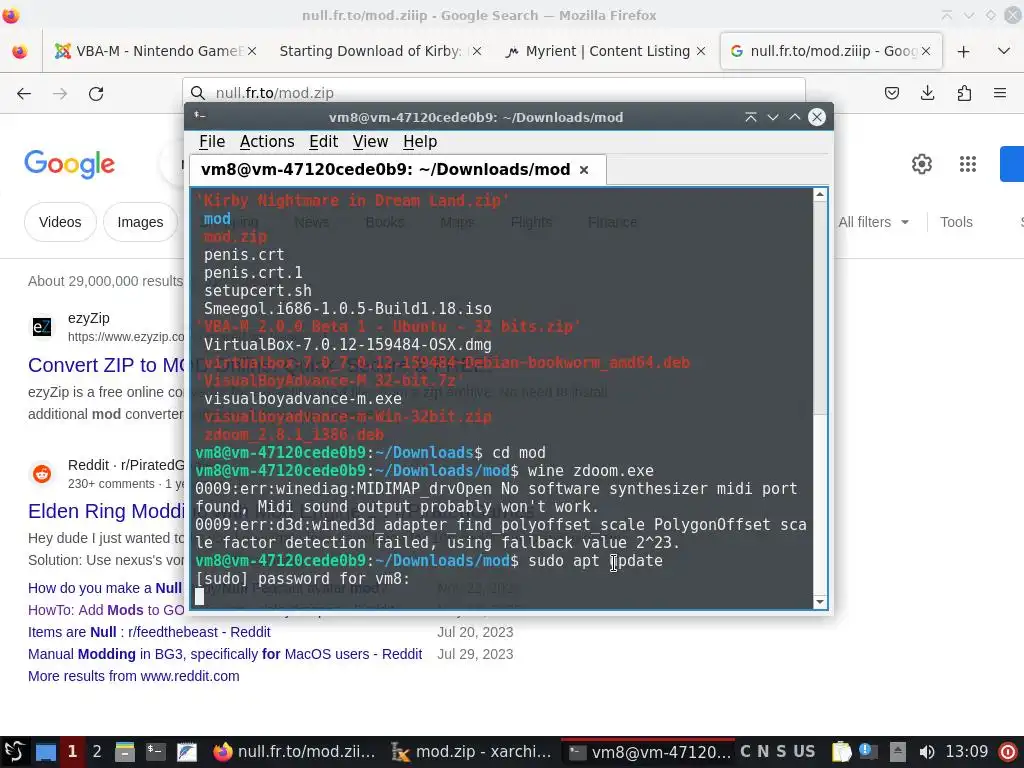Viewport: 1024px width, 768px height.
Task: Open the Firefox hamburger menu
Action: (1000, 93)
